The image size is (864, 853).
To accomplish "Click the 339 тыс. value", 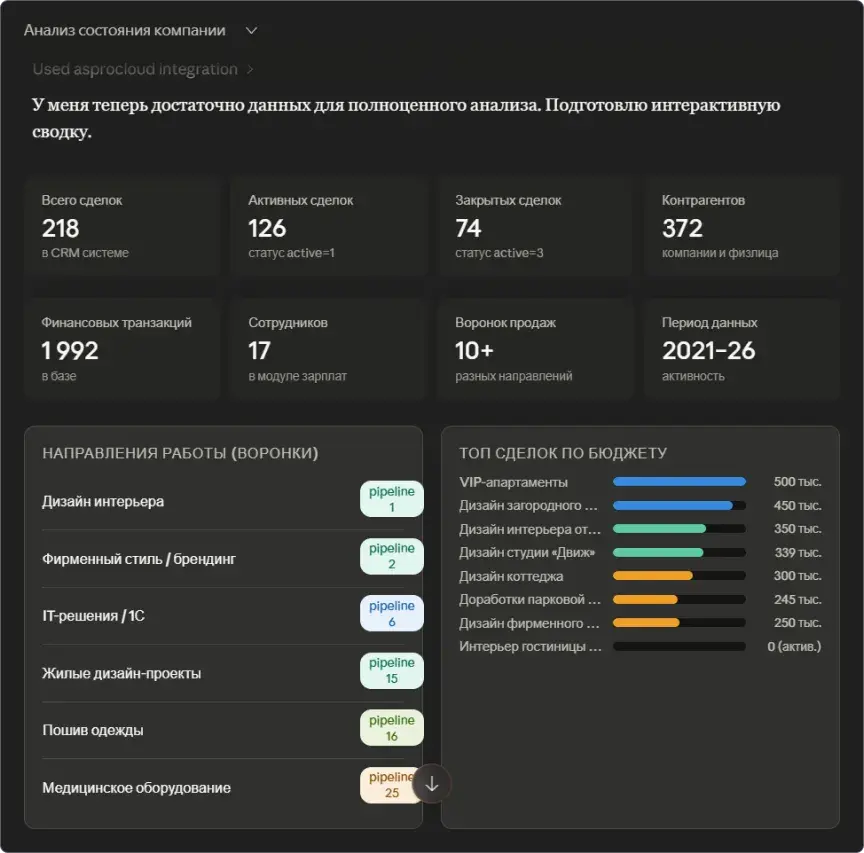I will (x=798, y=552).
